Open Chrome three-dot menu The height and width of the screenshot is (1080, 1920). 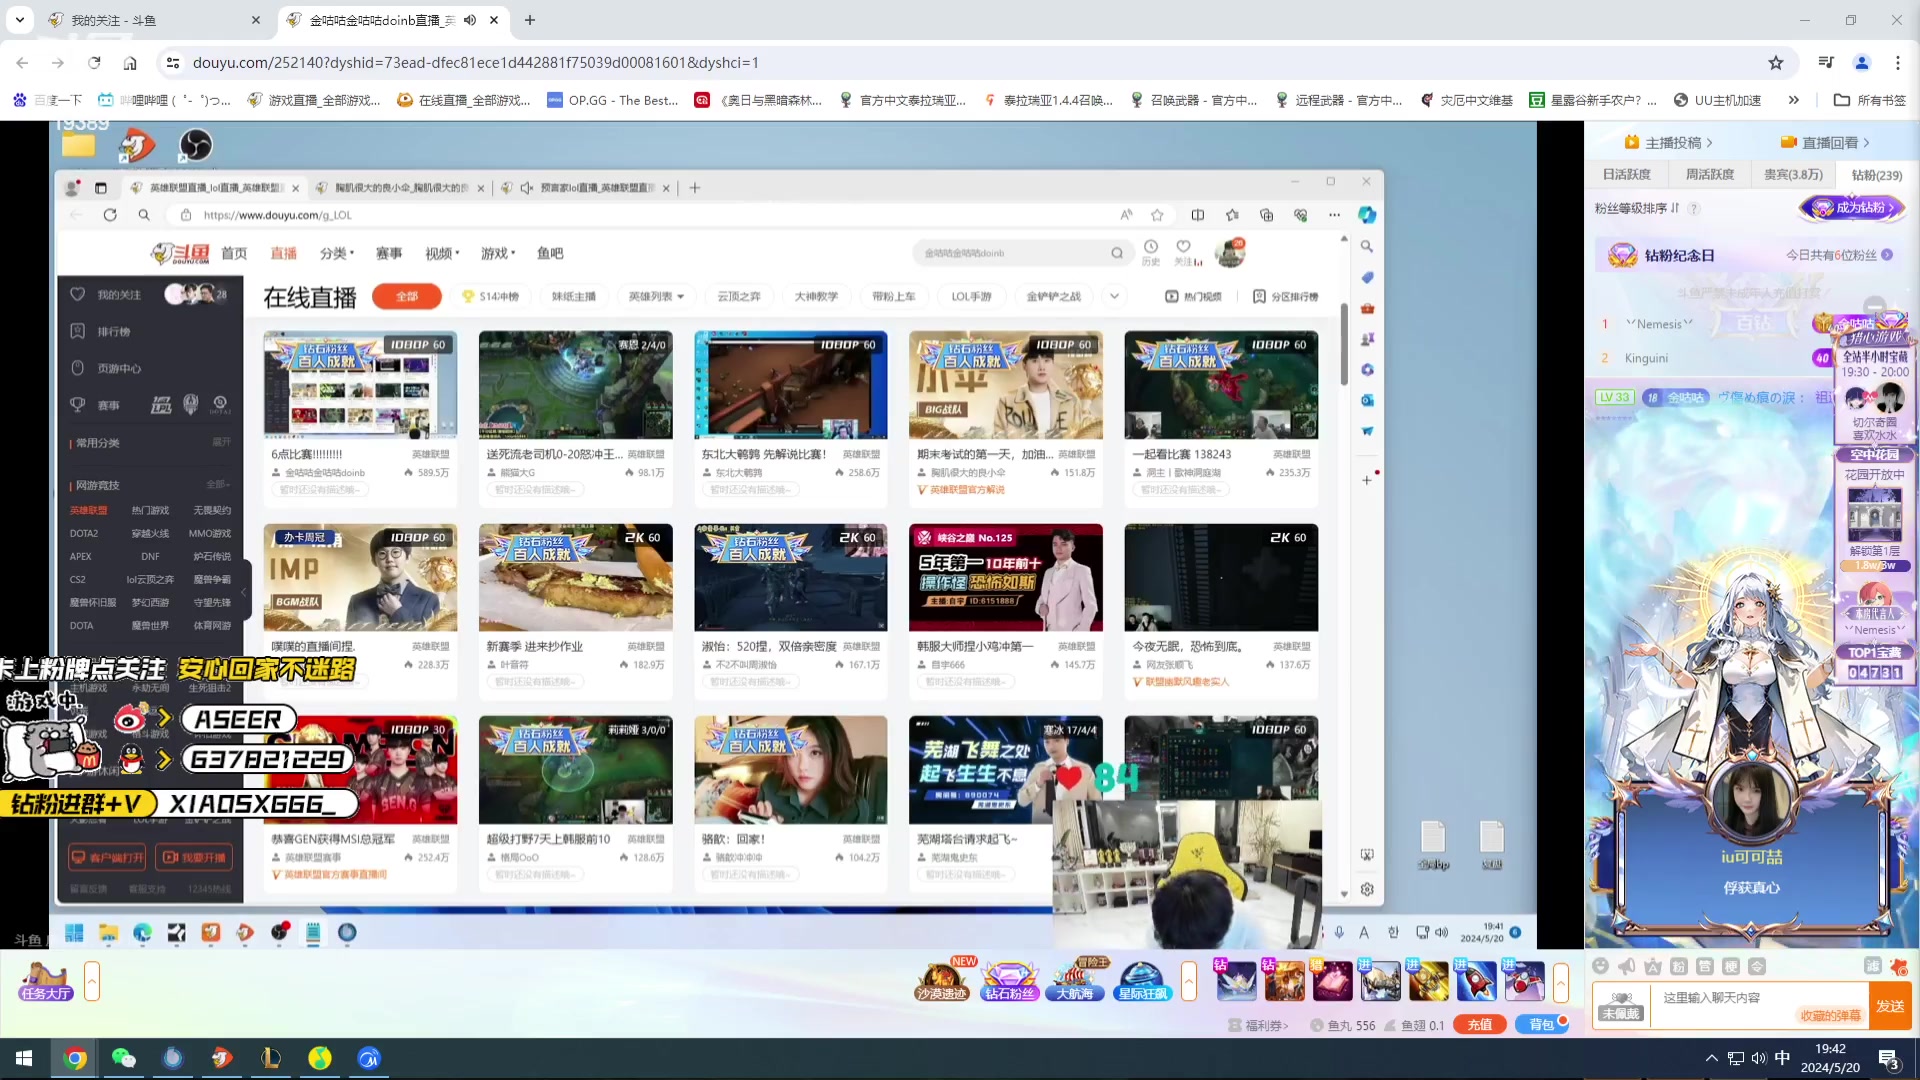coord(1898,62)
